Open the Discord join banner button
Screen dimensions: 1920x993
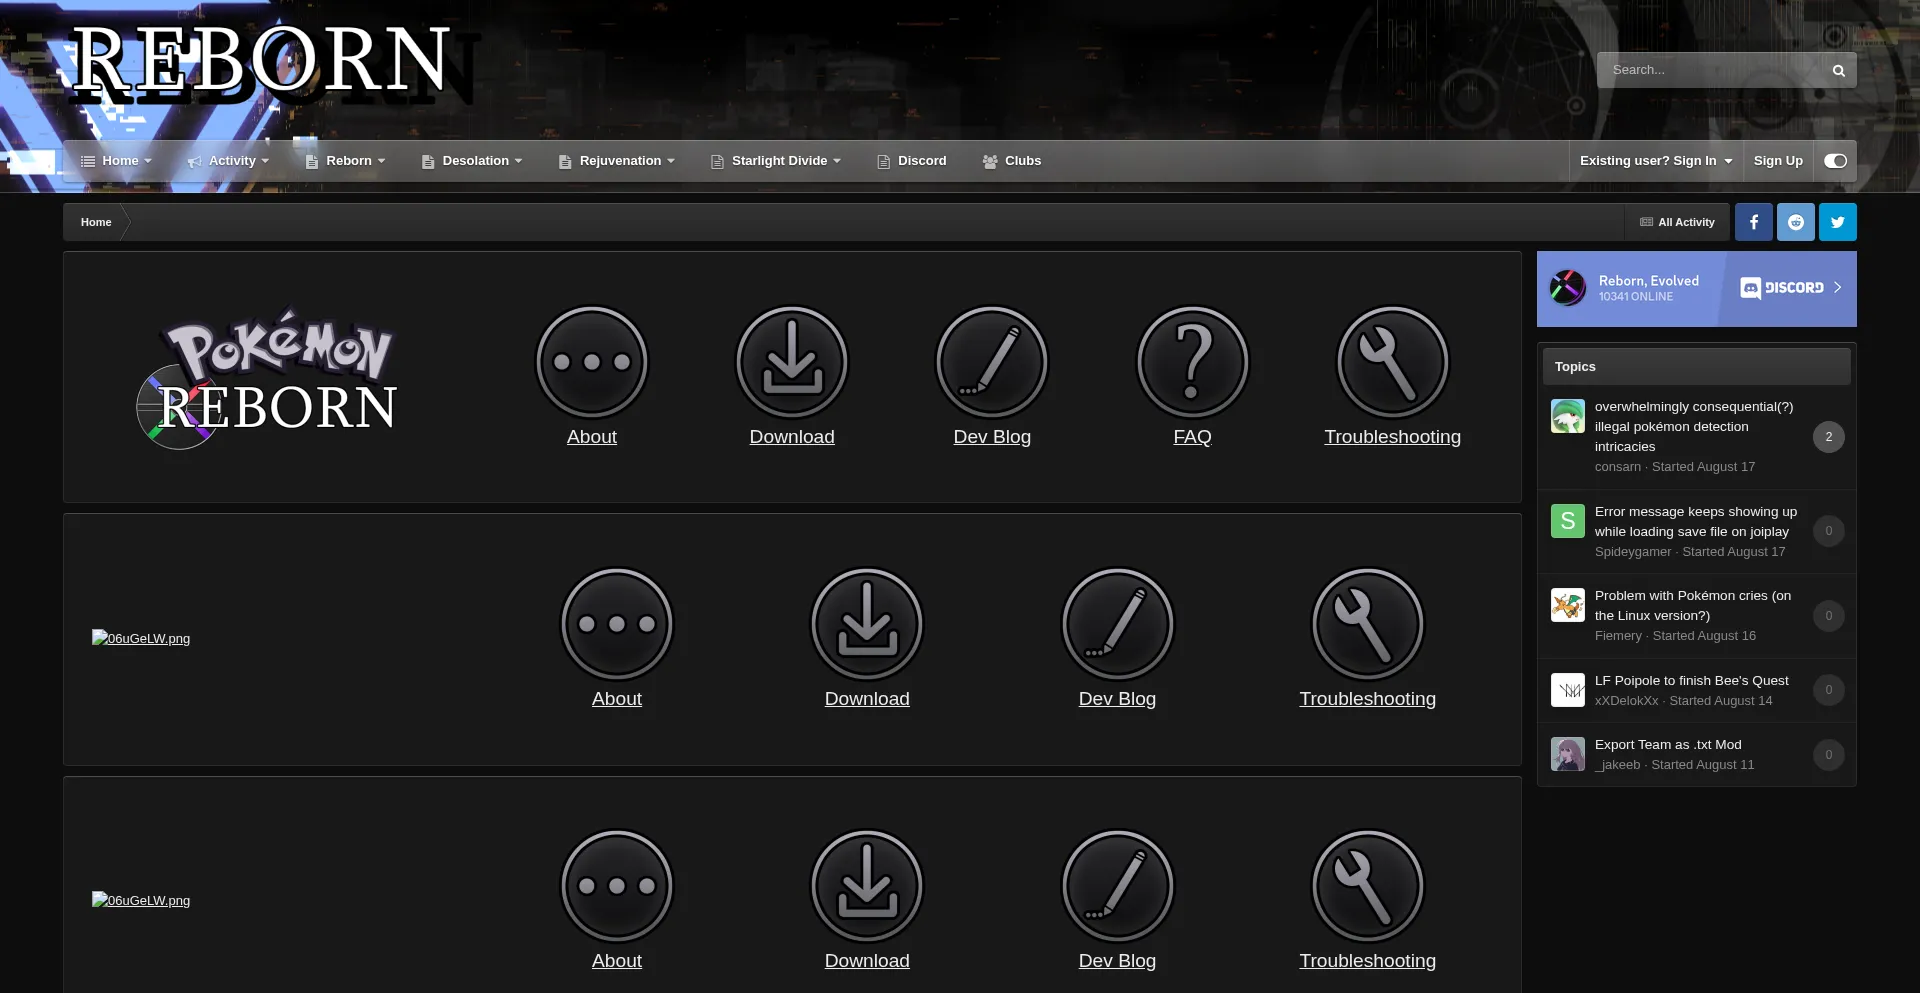point(1791,288)
